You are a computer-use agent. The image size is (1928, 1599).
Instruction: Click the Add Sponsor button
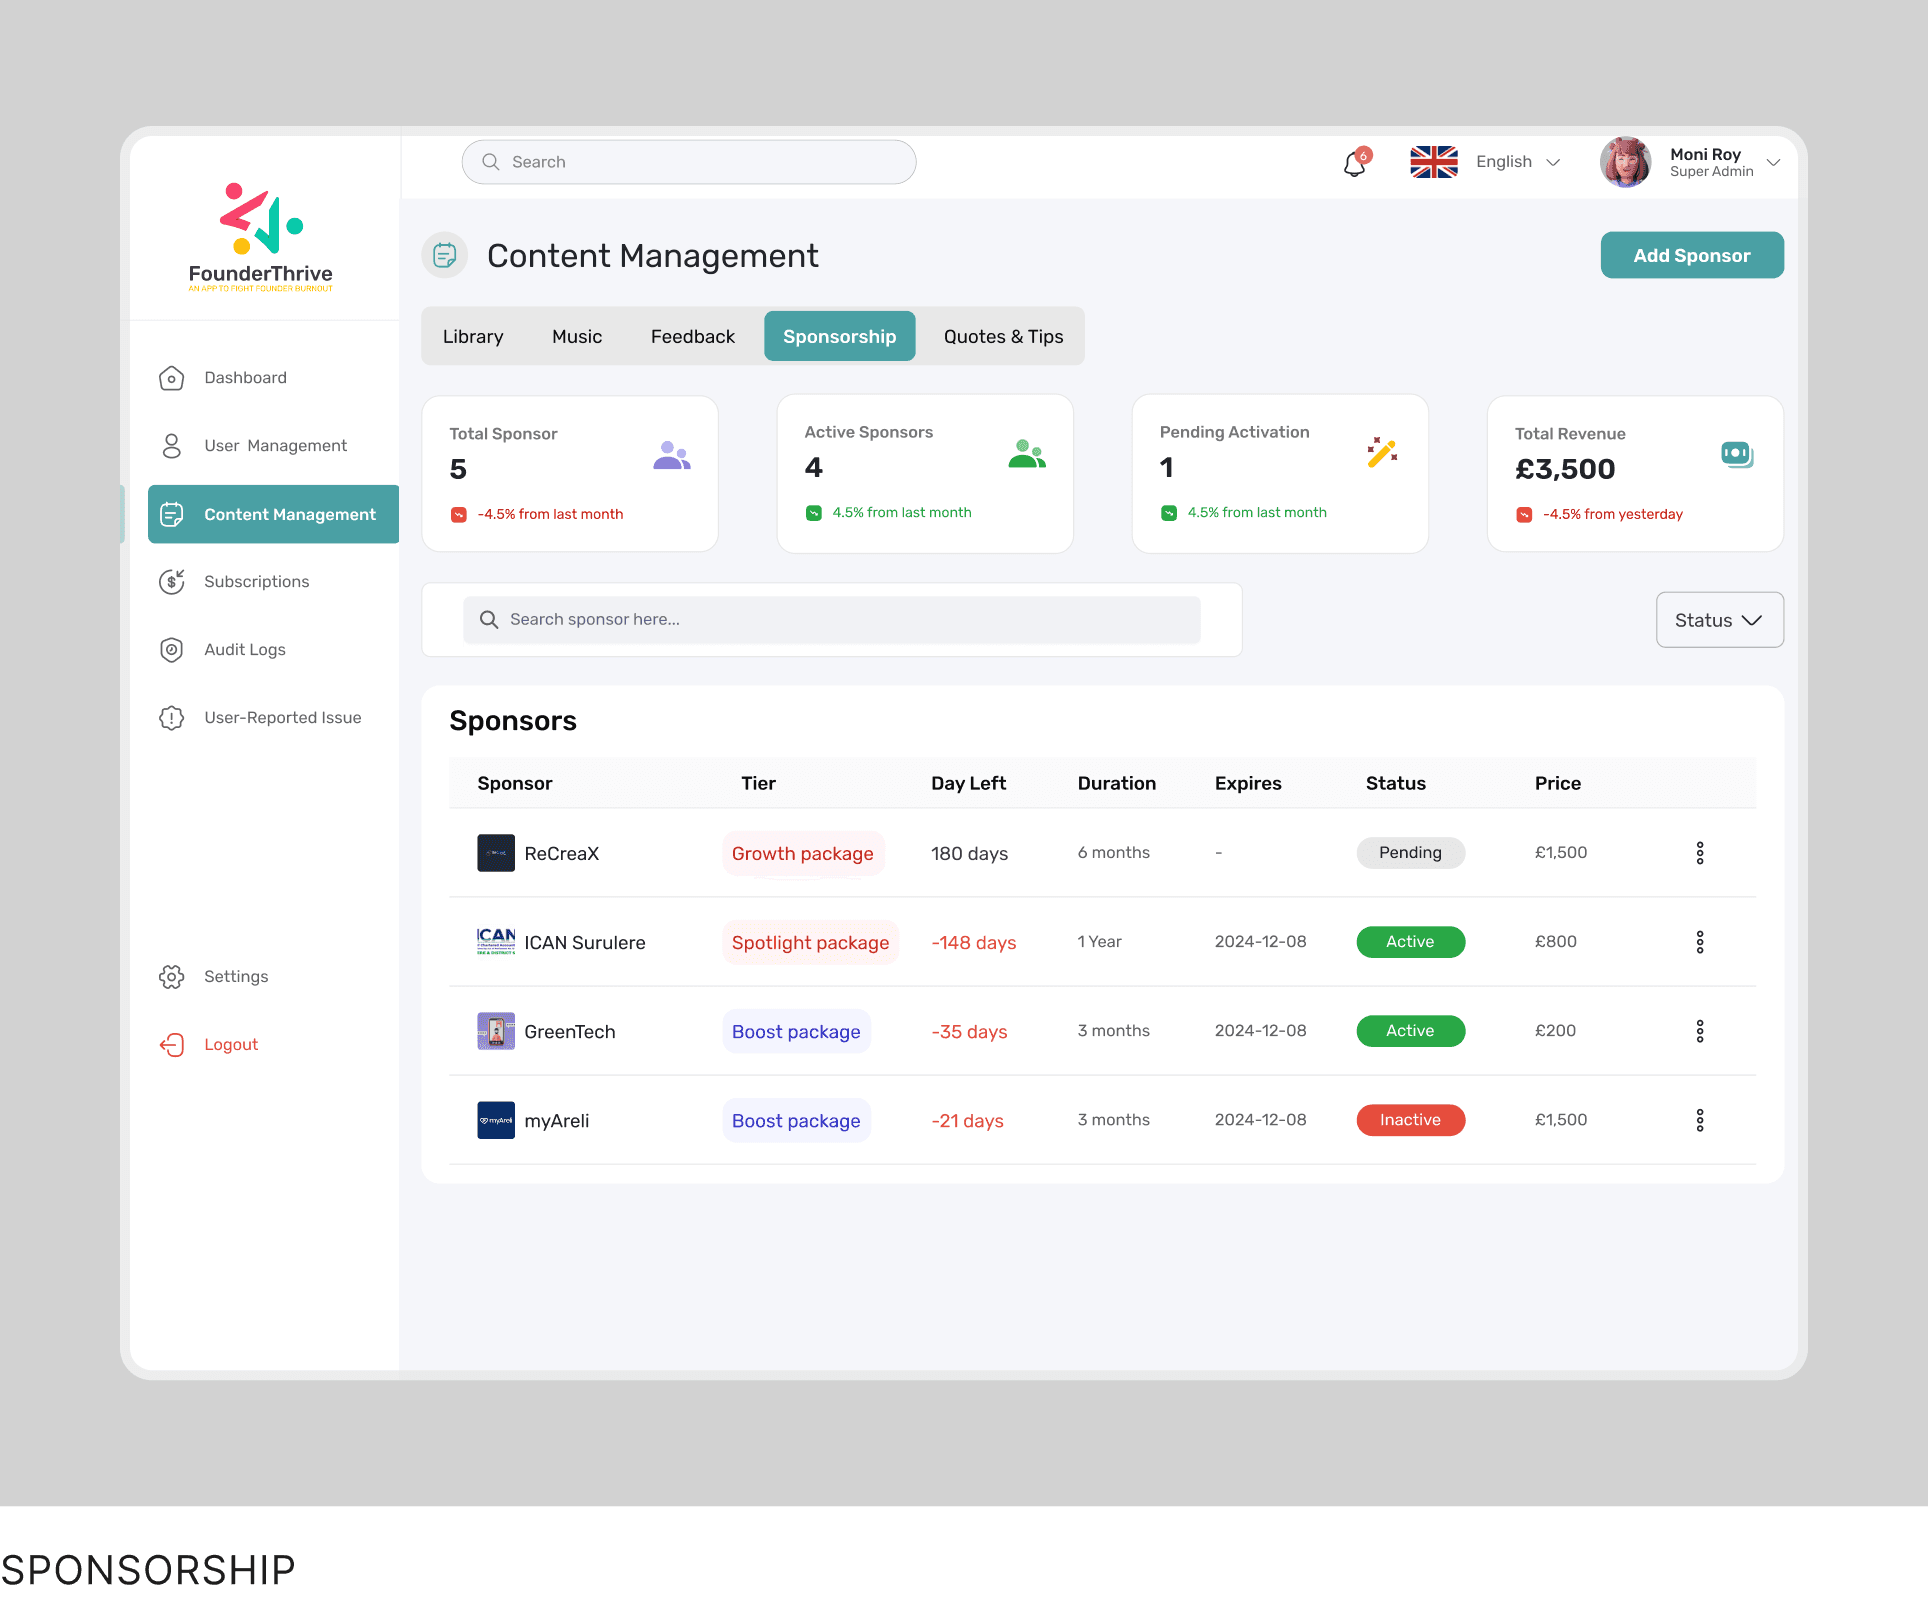click(1691, 256)
